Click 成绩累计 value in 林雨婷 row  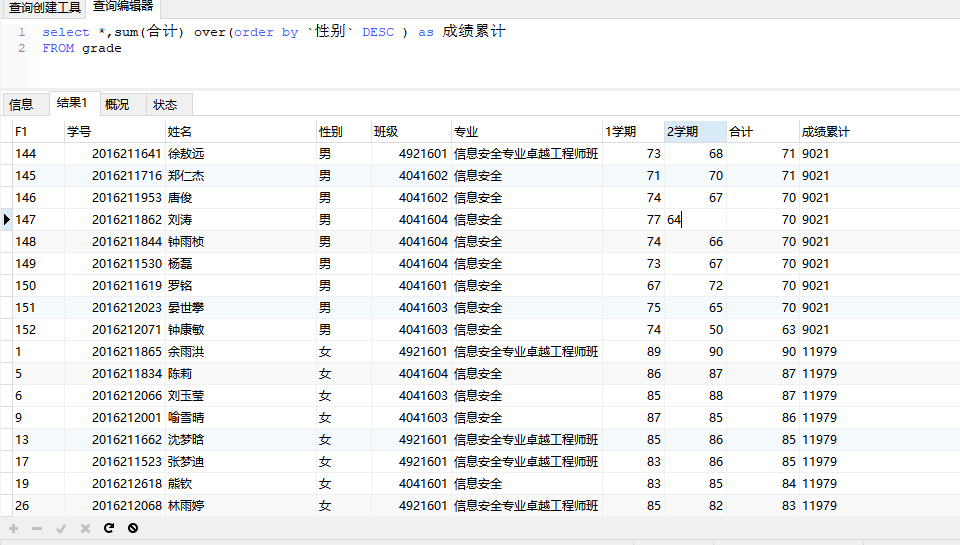click(819, 506)
